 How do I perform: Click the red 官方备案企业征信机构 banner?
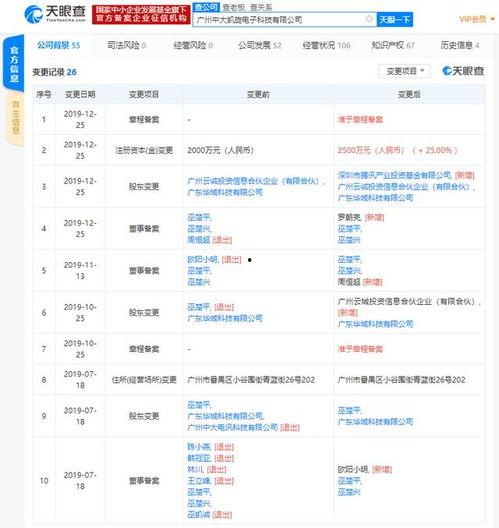coord(141,14)
